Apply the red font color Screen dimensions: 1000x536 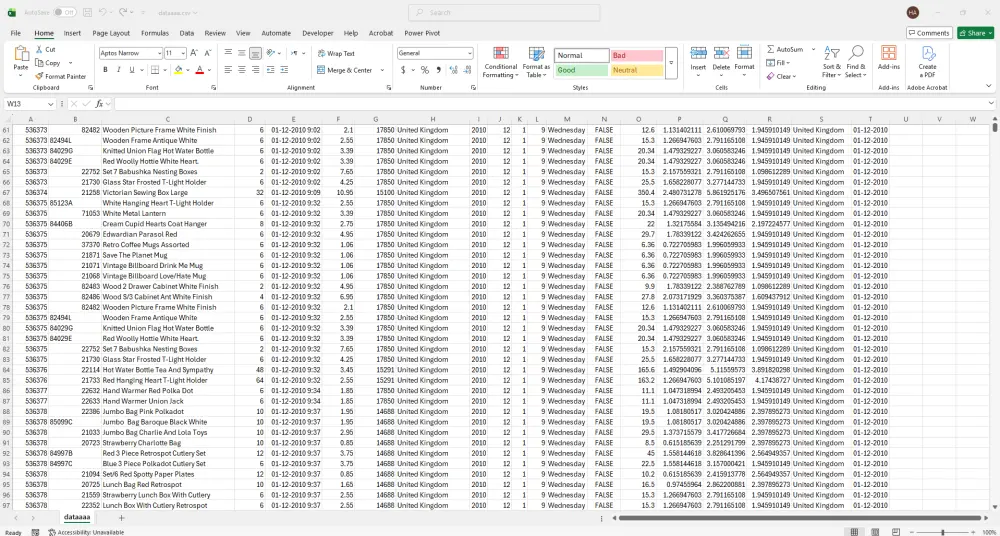[200, 70]
